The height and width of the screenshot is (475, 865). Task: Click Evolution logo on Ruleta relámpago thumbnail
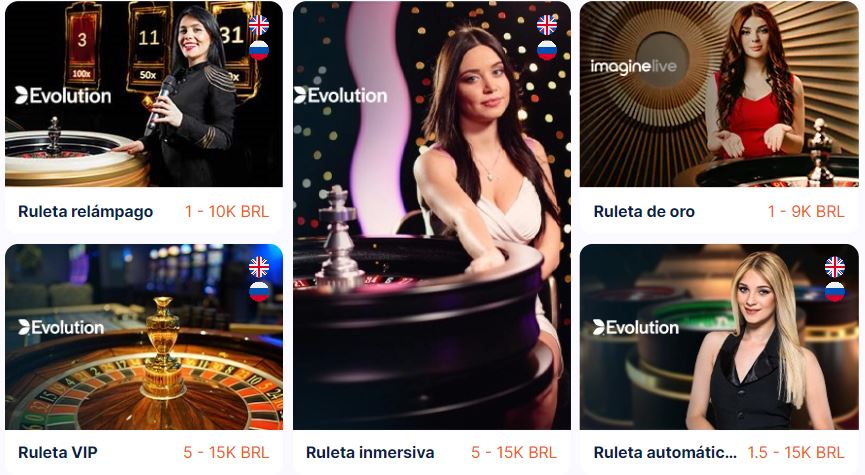click(x=63, y=95)
